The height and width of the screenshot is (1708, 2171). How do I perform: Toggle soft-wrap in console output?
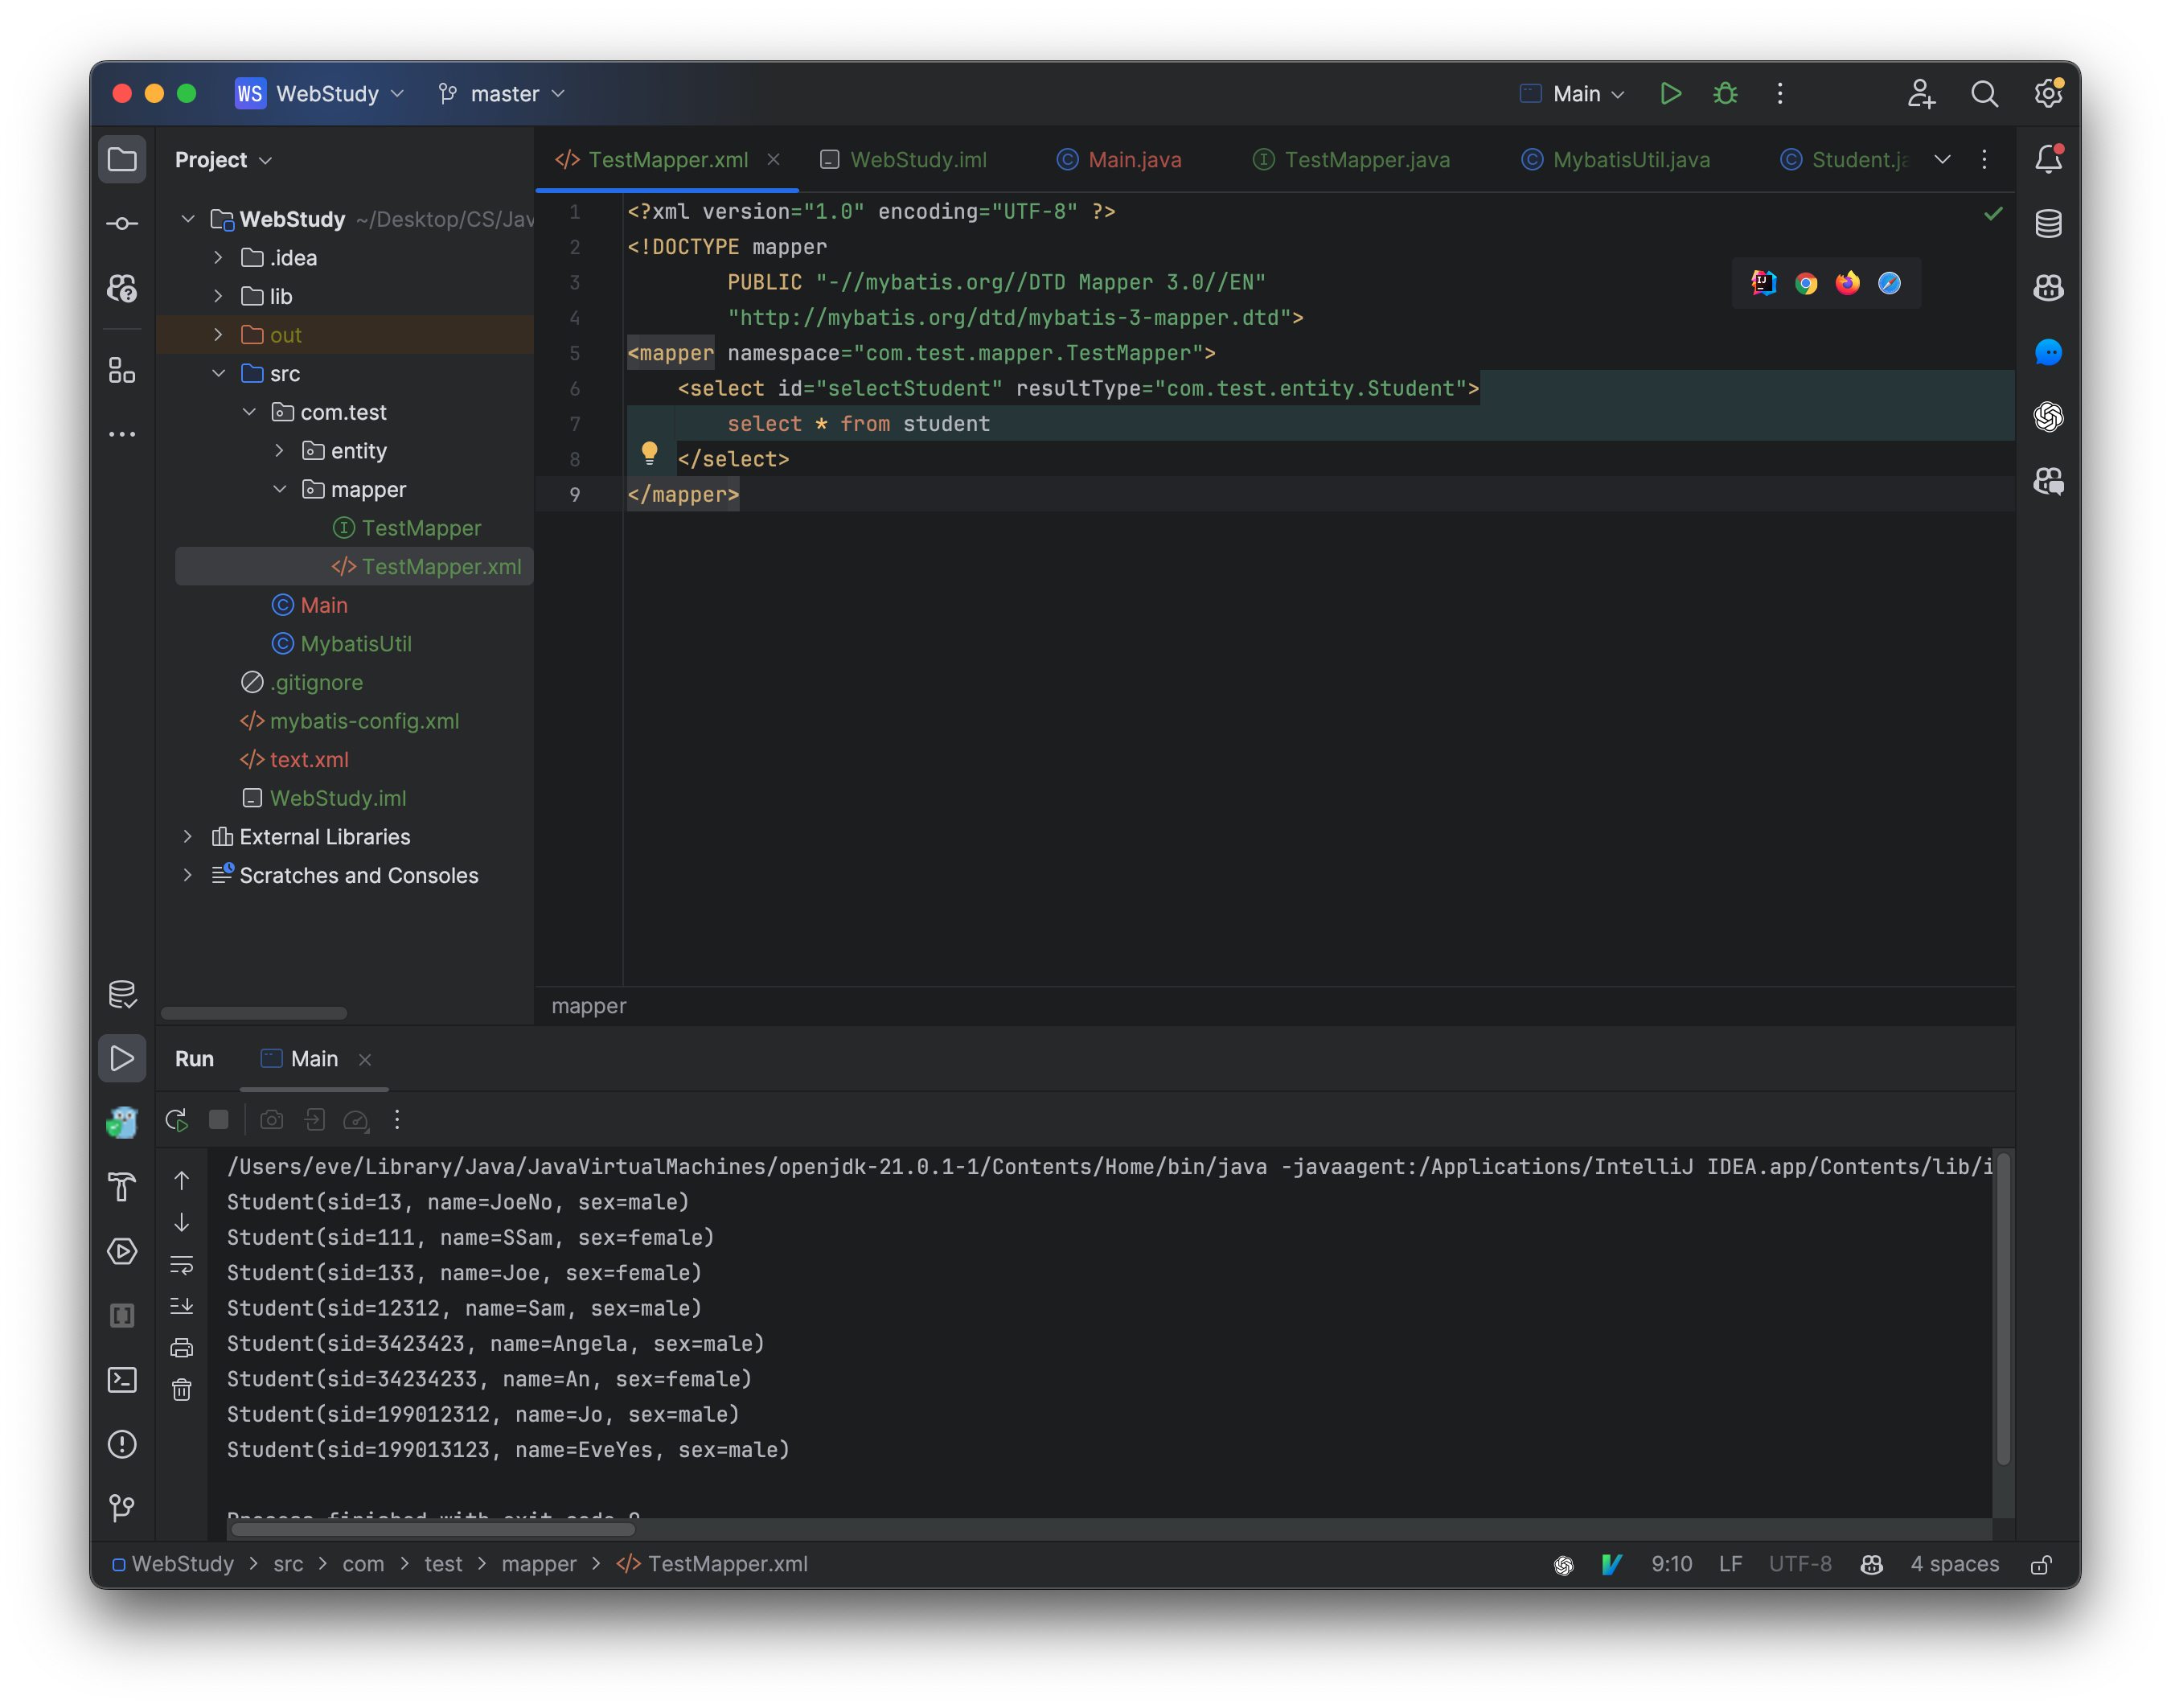183,1265
